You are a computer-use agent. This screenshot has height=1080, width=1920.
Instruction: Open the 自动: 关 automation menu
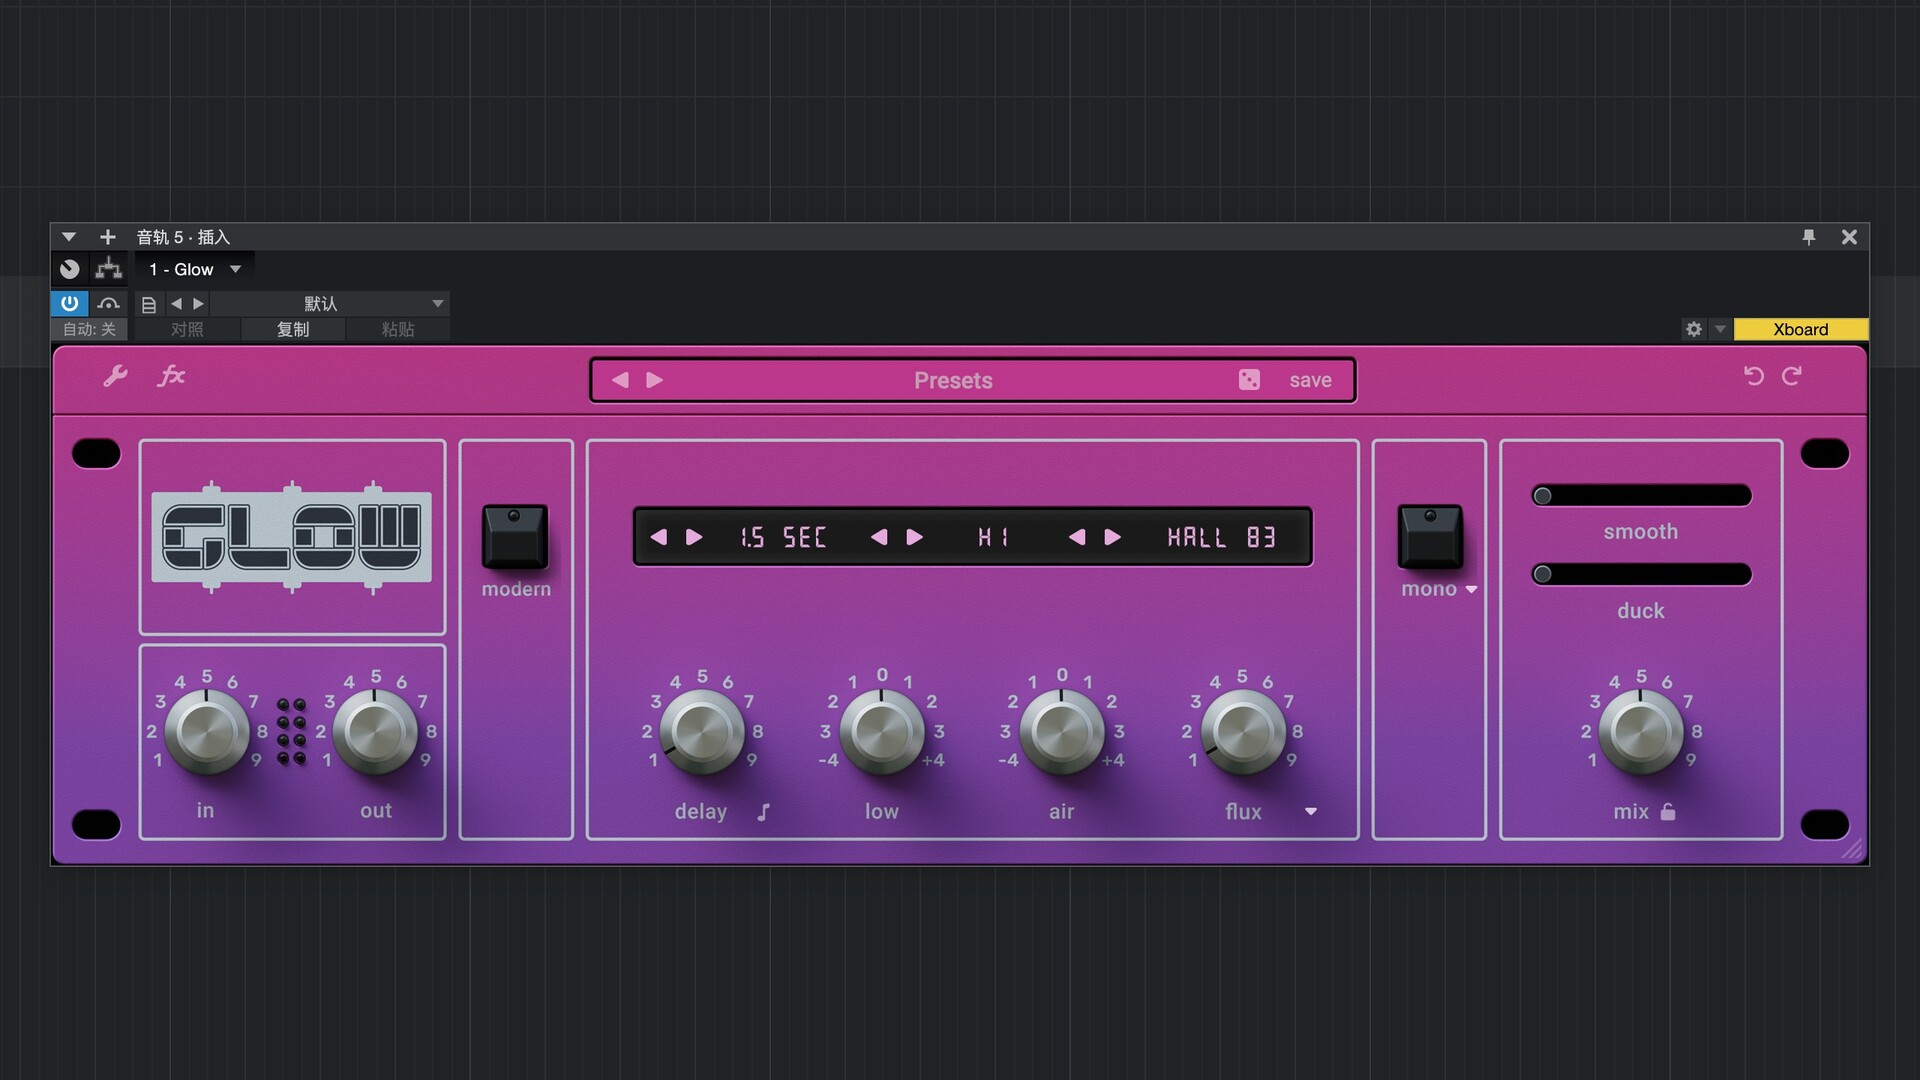coord(88,329)
